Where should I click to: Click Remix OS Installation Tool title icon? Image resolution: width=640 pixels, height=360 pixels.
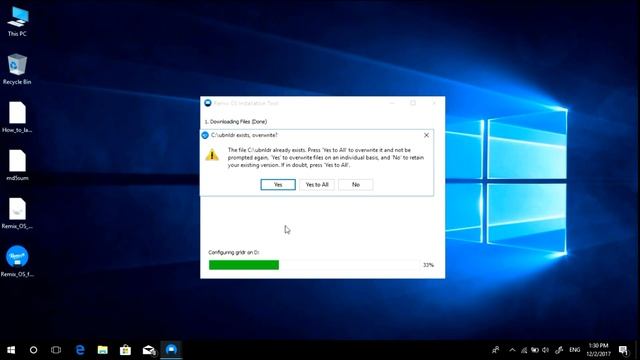click(x=208, y=103)
